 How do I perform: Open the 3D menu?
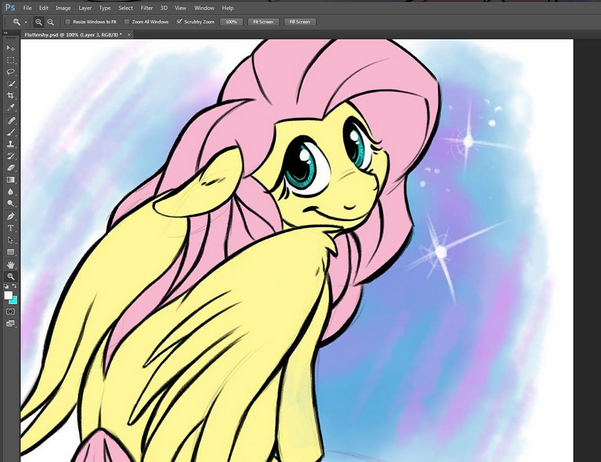164,8
